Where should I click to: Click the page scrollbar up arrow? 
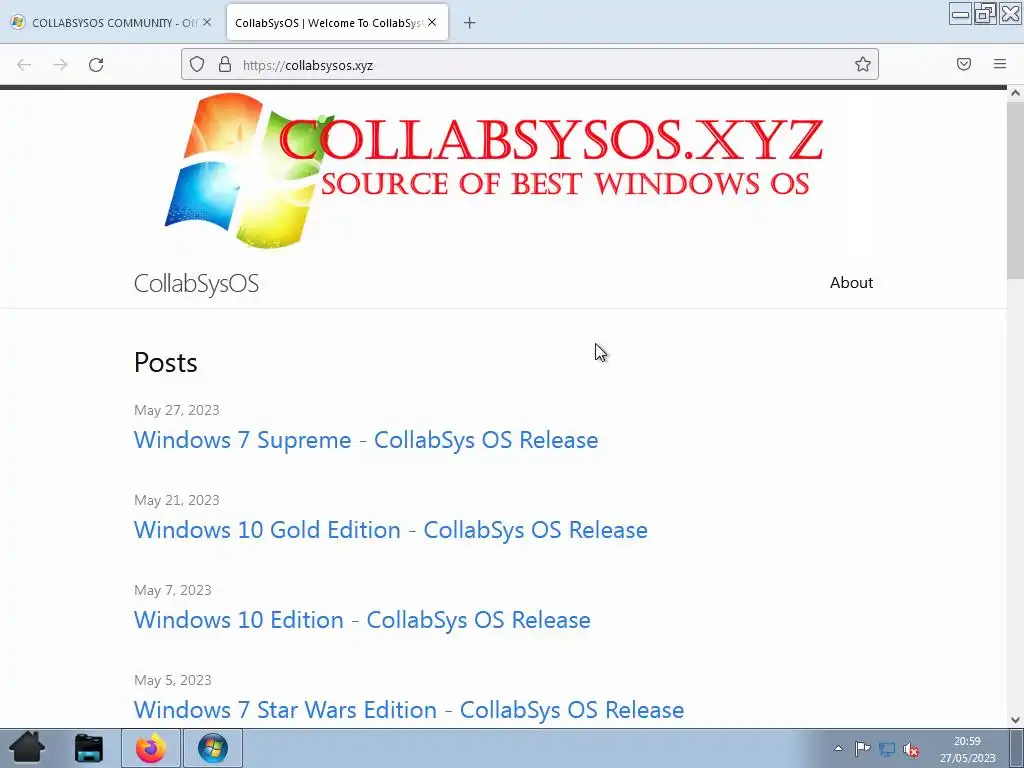1015,93
